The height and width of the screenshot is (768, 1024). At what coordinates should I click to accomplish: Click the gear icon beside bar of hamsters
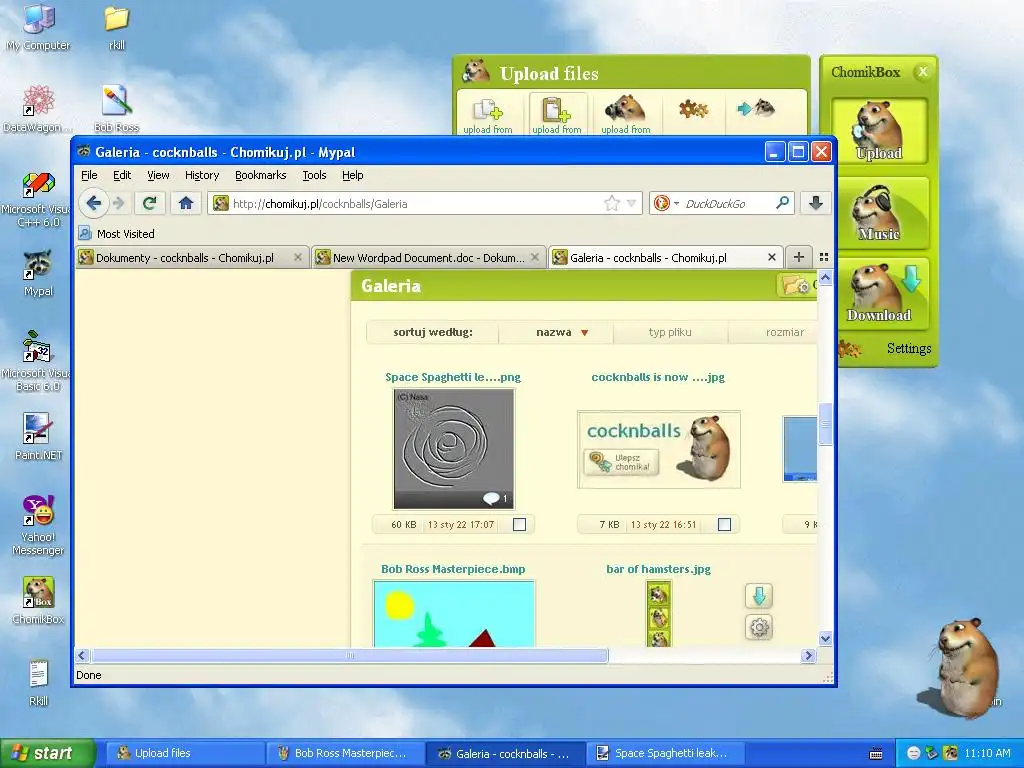coord(759,628)
